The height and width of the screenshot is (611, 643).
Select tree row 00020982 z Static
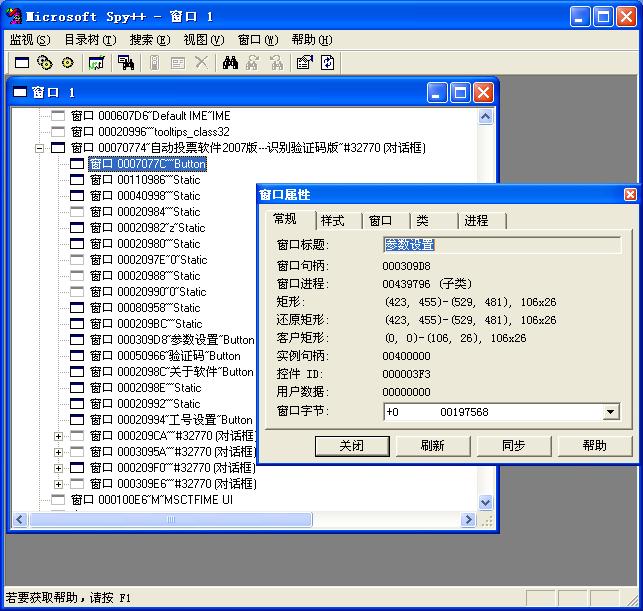148,228
